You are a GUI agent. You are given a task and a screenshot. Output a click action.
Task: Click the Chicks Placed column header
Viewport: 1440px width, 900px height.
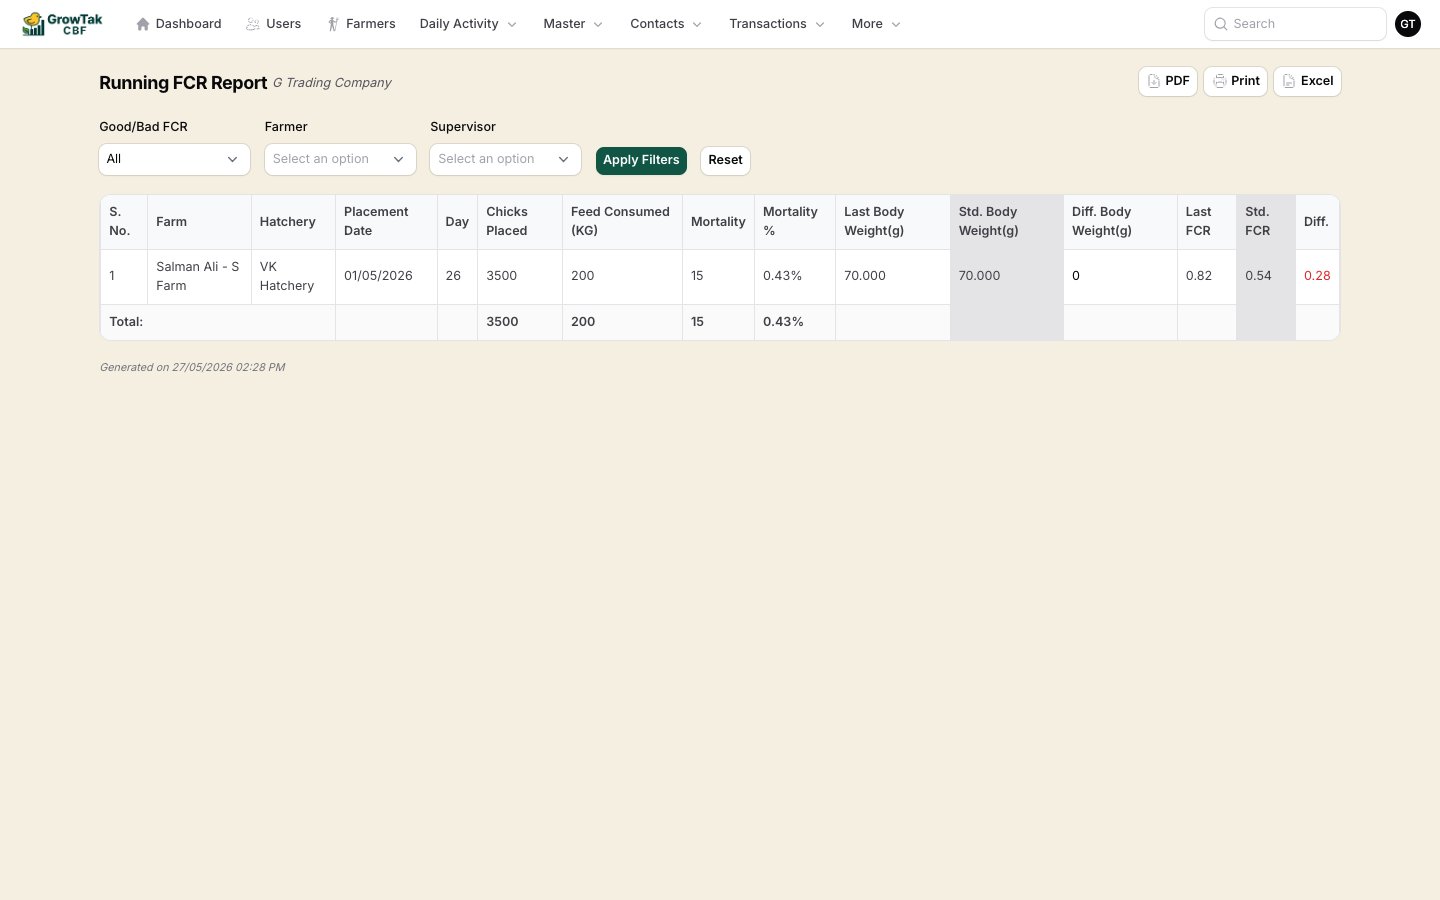520,222
